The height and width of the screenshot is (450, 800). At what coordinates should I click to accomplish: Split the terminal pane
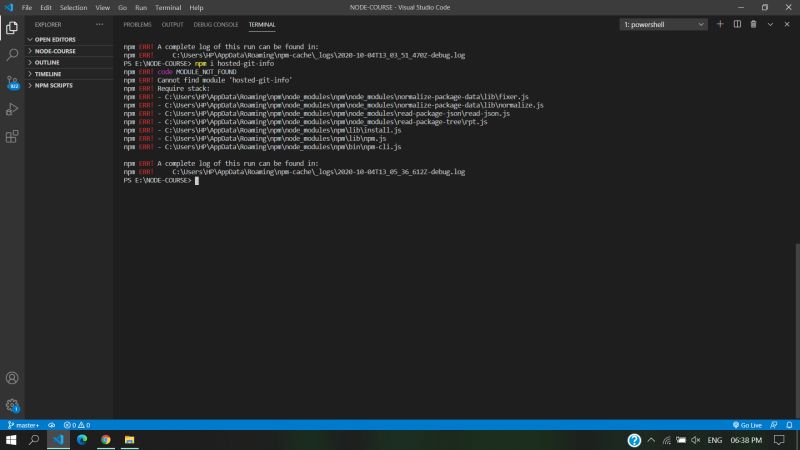pyautogui.click(x=737, y=24)
